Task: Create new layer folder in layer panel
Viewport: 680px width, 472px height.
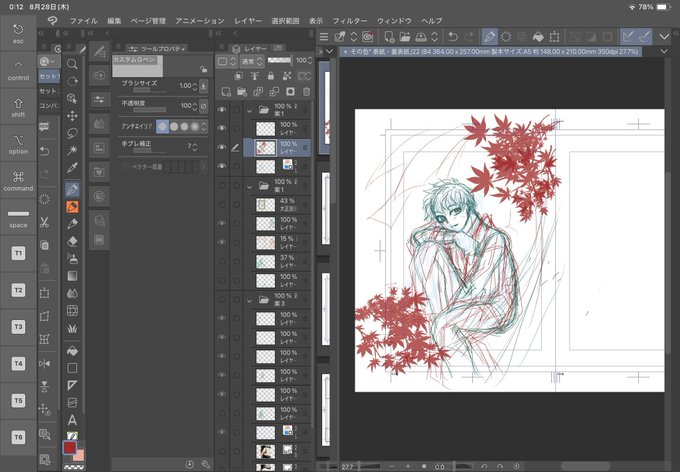Action: click(242, 92)
